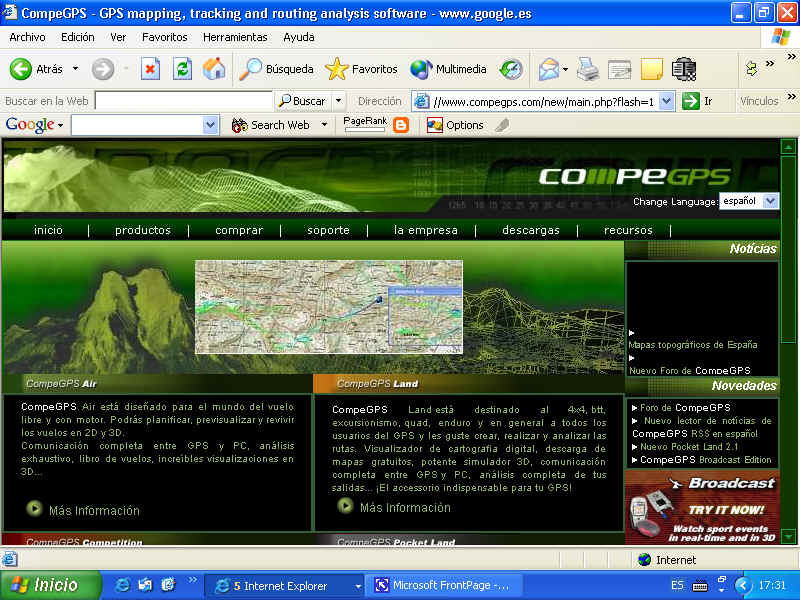The image size is (800, 600).
Task: Click the Google toolbar search field
Action: tap(137, 125)
